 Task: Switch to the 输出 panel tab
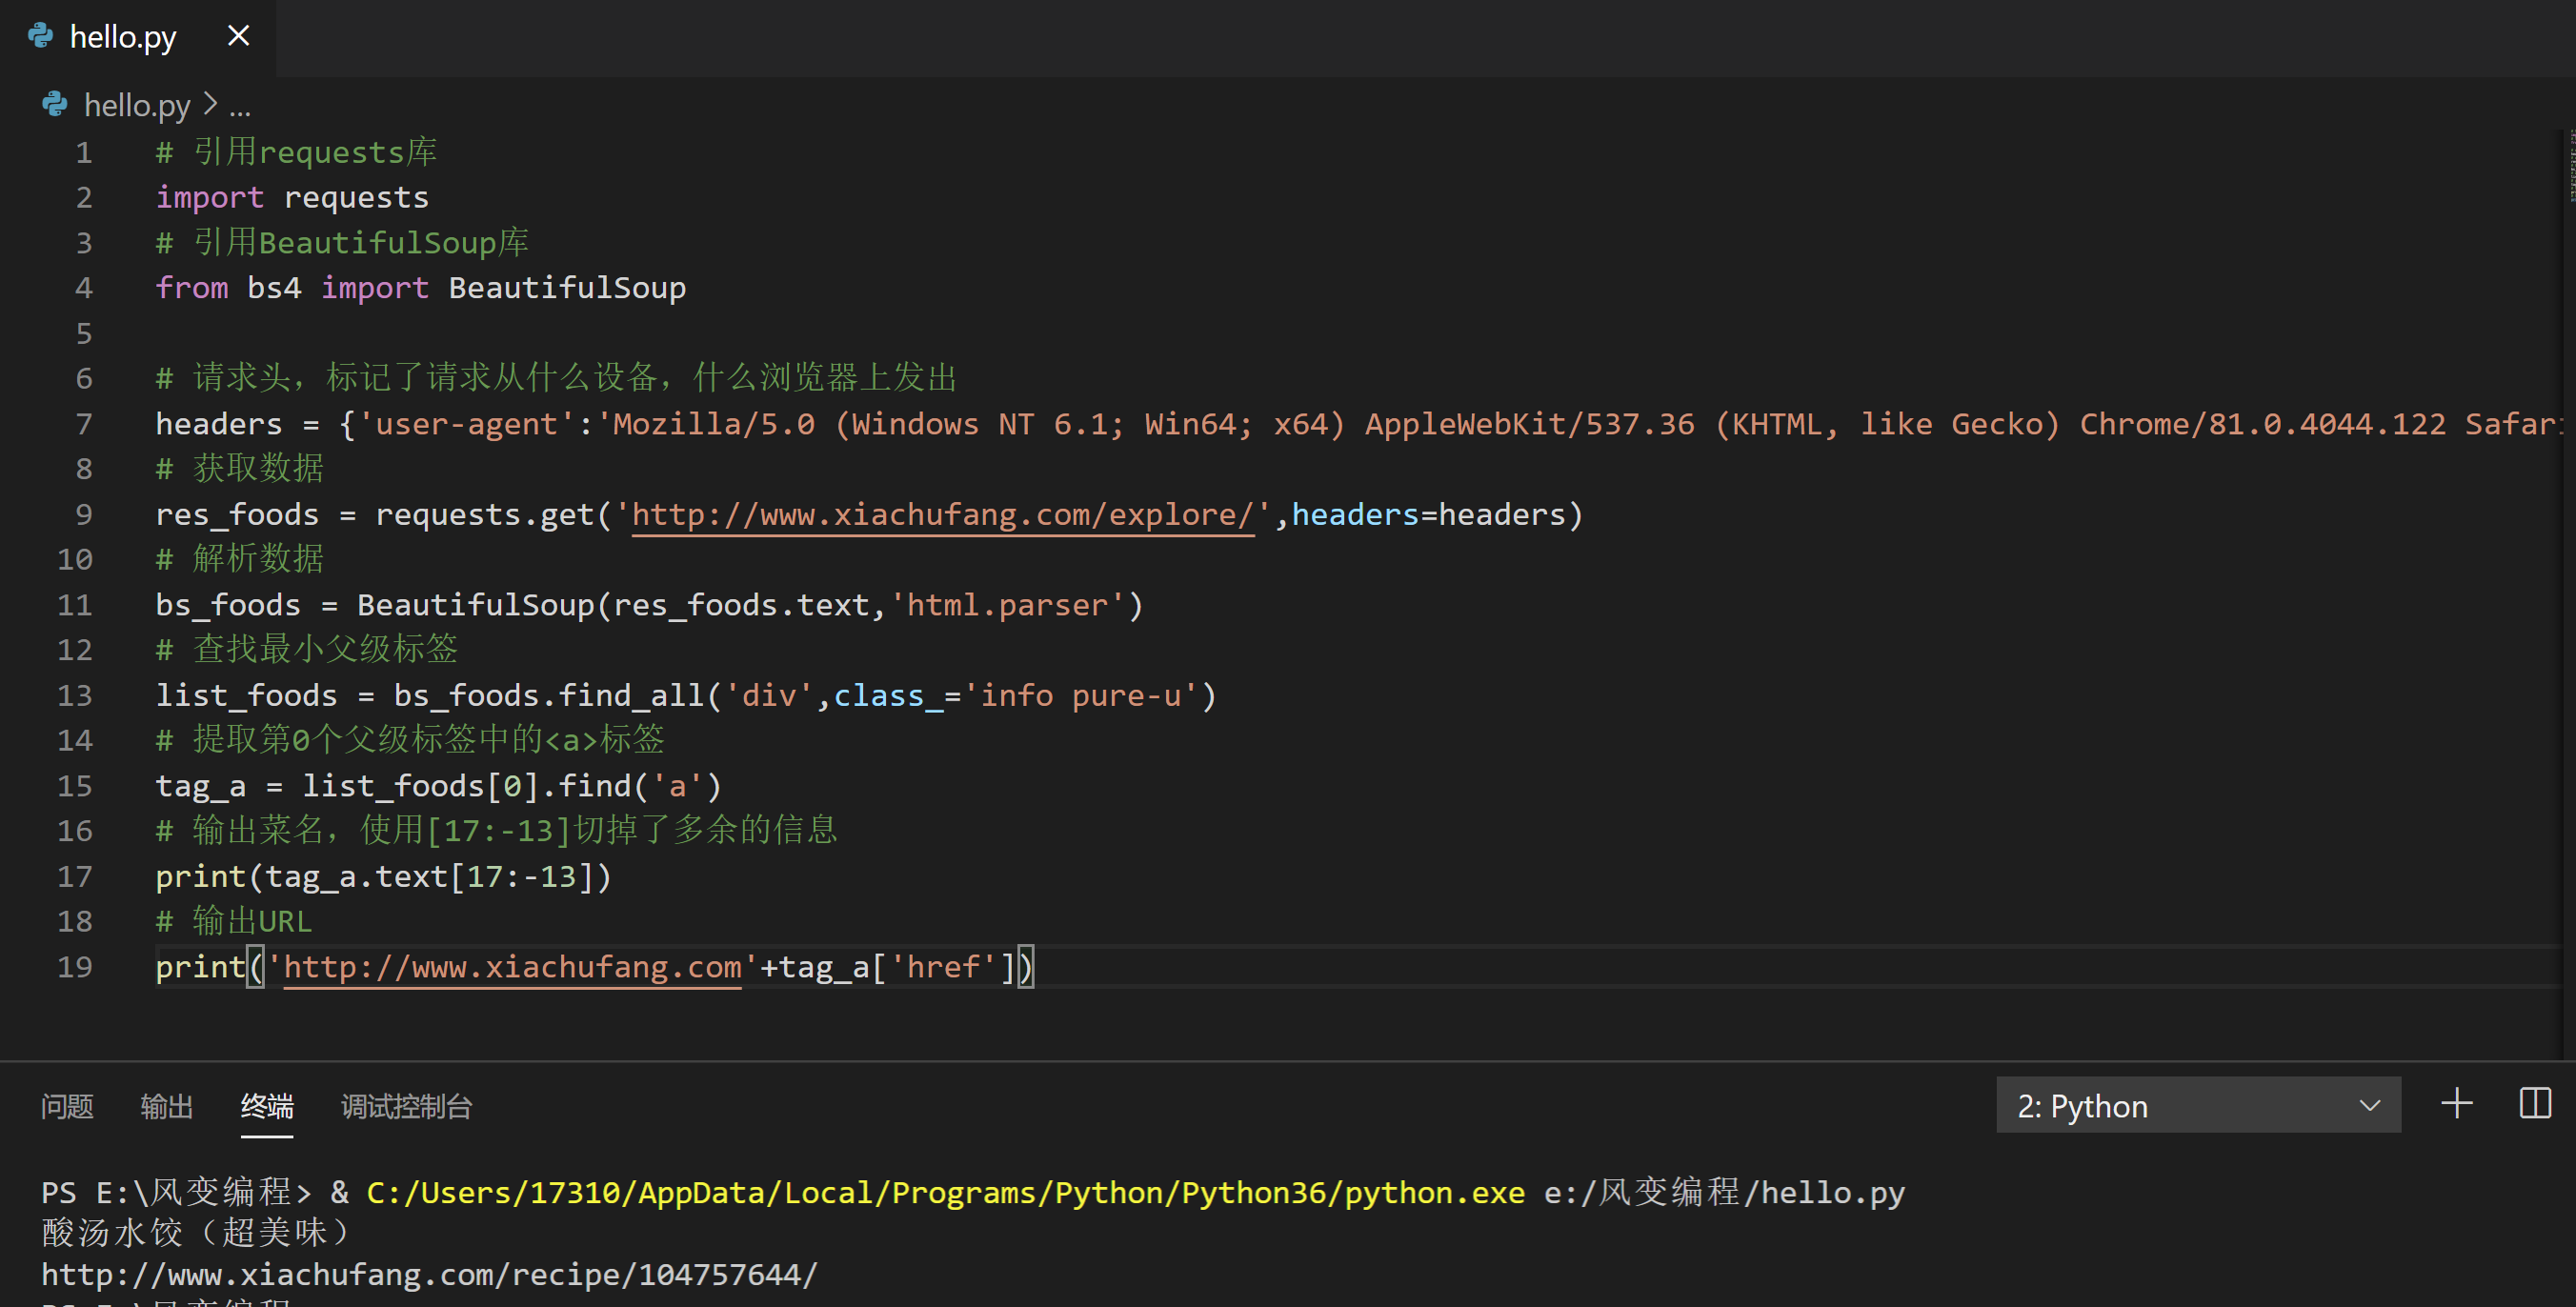click(x=167, y=1106)
